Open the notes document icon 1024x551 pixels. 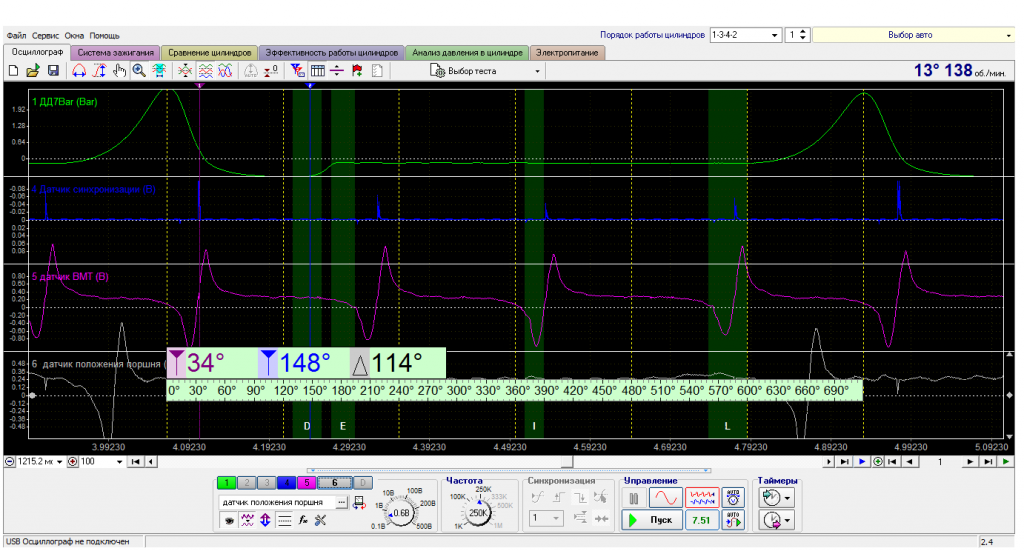click(377, 71)
